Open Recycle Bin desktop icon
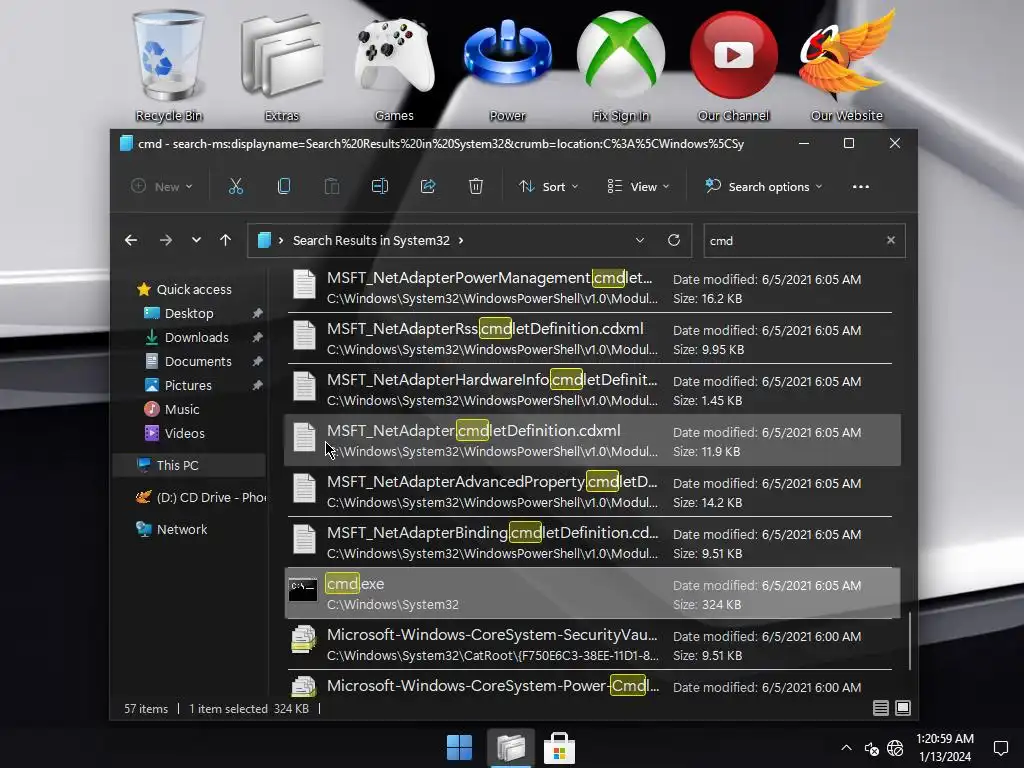This screenshot has height=768, width=1024. click(x=168, y=65)
